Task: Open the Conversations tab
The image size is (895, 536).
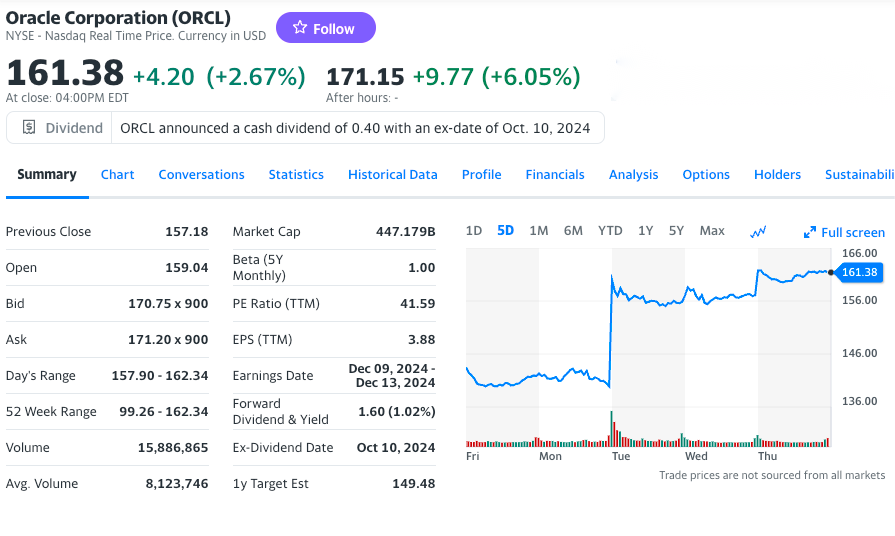Action: 201,175
